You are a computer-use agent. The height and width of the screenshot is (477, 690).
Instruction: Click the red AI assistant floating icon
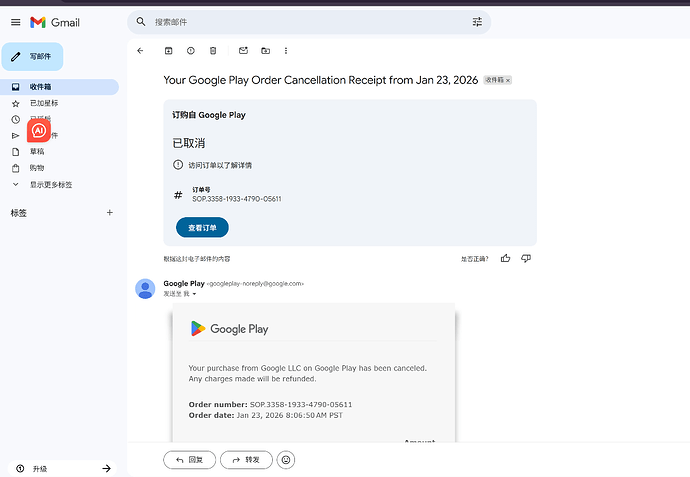point(39,130)
